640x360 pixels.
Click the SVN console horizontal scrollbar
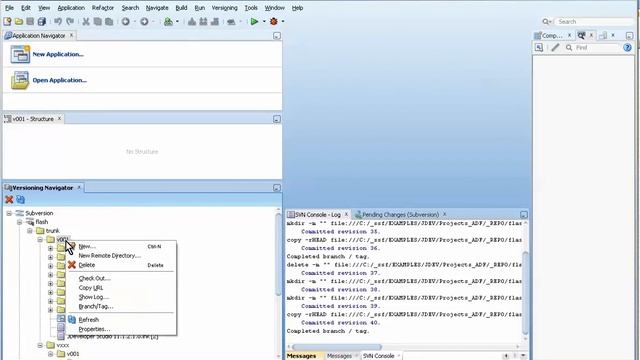click(337, 347)
